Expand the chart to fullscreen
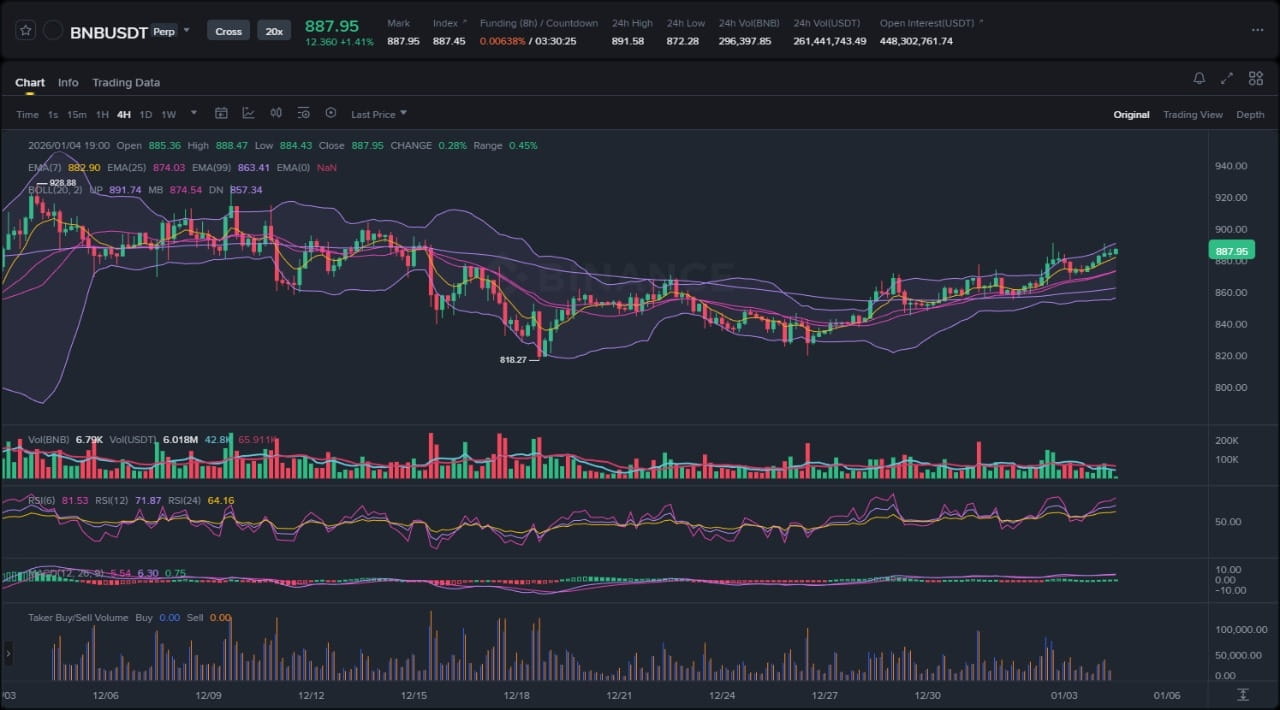 1227,79
